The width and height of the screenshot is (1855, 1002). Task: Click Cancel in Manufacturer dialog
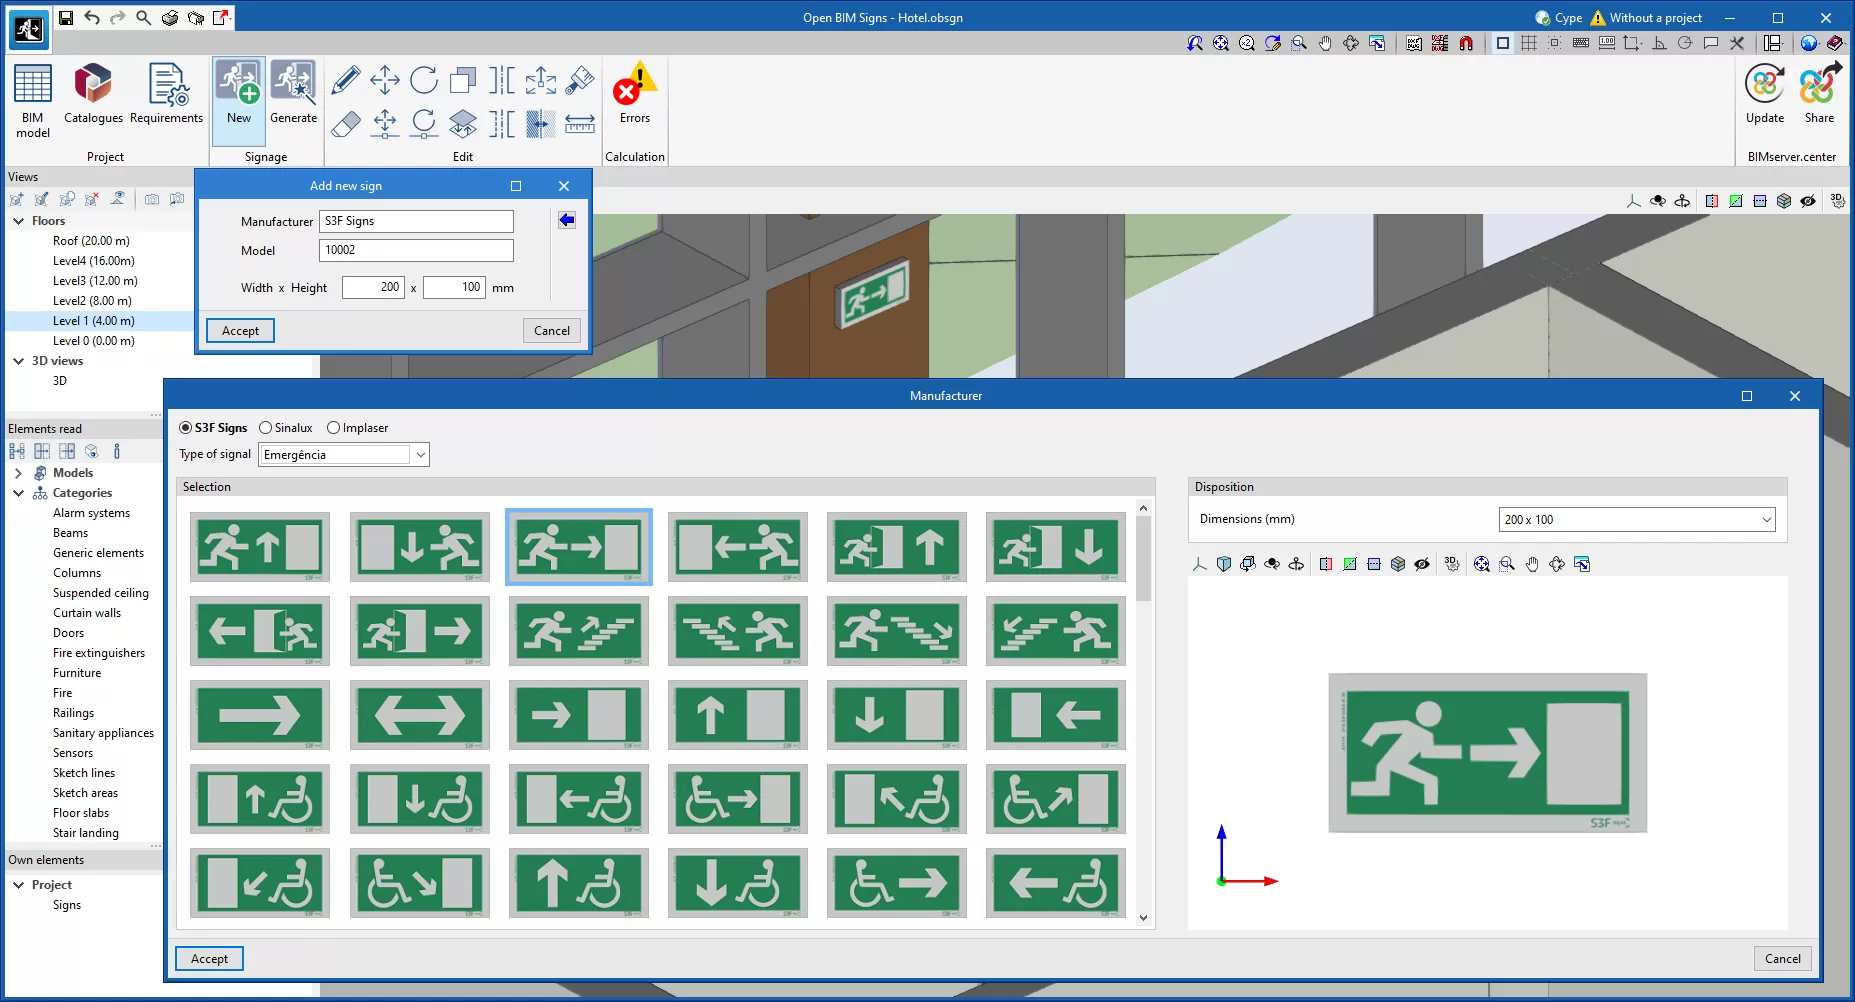coord(1783,959)
